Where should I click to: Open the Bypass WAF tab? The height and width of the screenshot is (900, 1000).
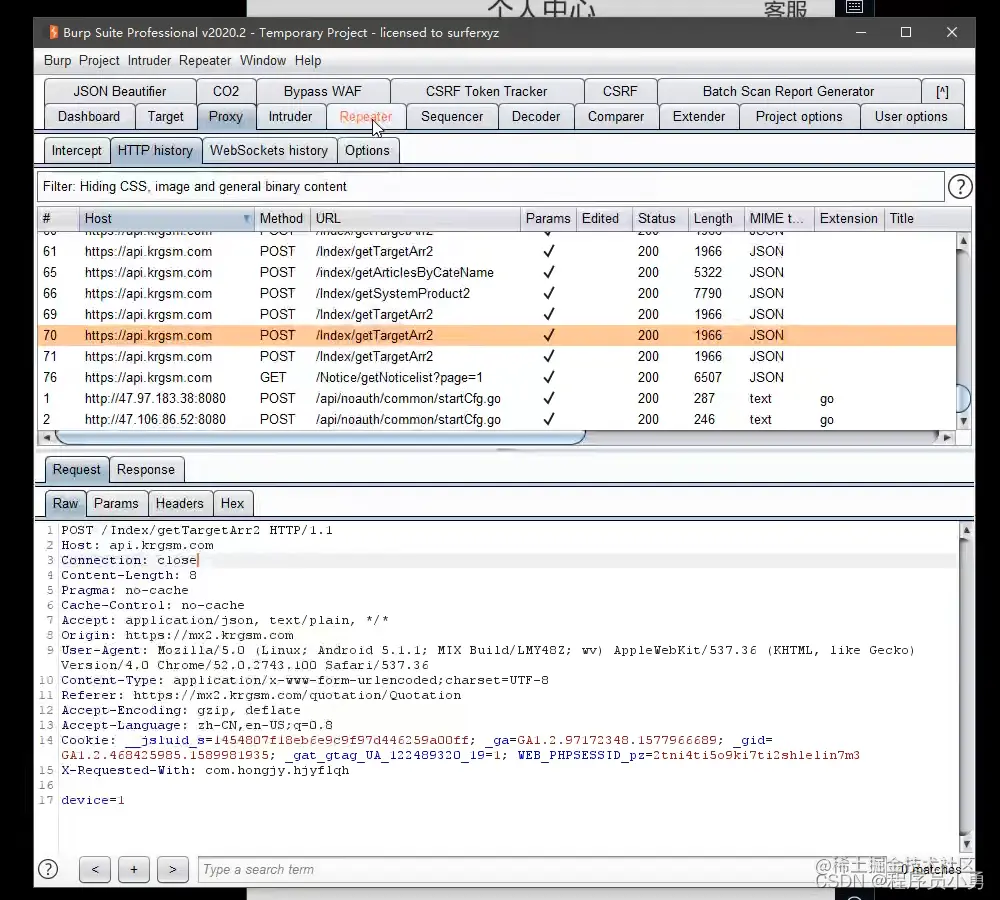(323, 91)
